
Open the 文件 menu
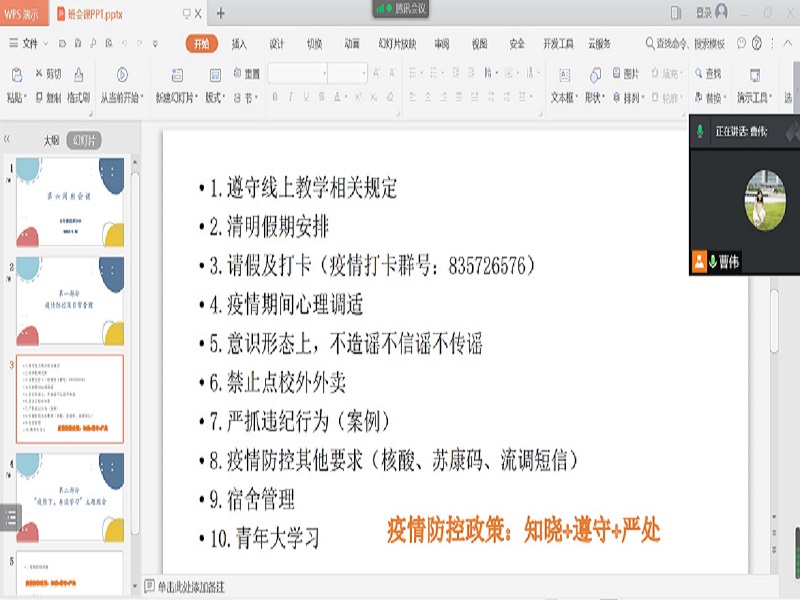30,43
